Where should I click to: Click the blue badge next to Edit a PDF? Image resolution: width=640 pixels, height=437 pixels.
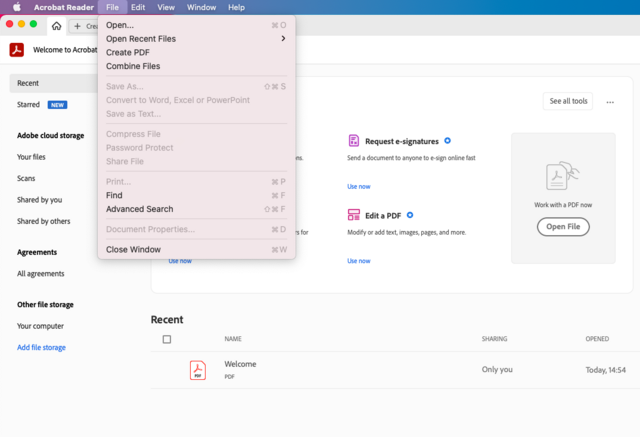coord(410,215)
